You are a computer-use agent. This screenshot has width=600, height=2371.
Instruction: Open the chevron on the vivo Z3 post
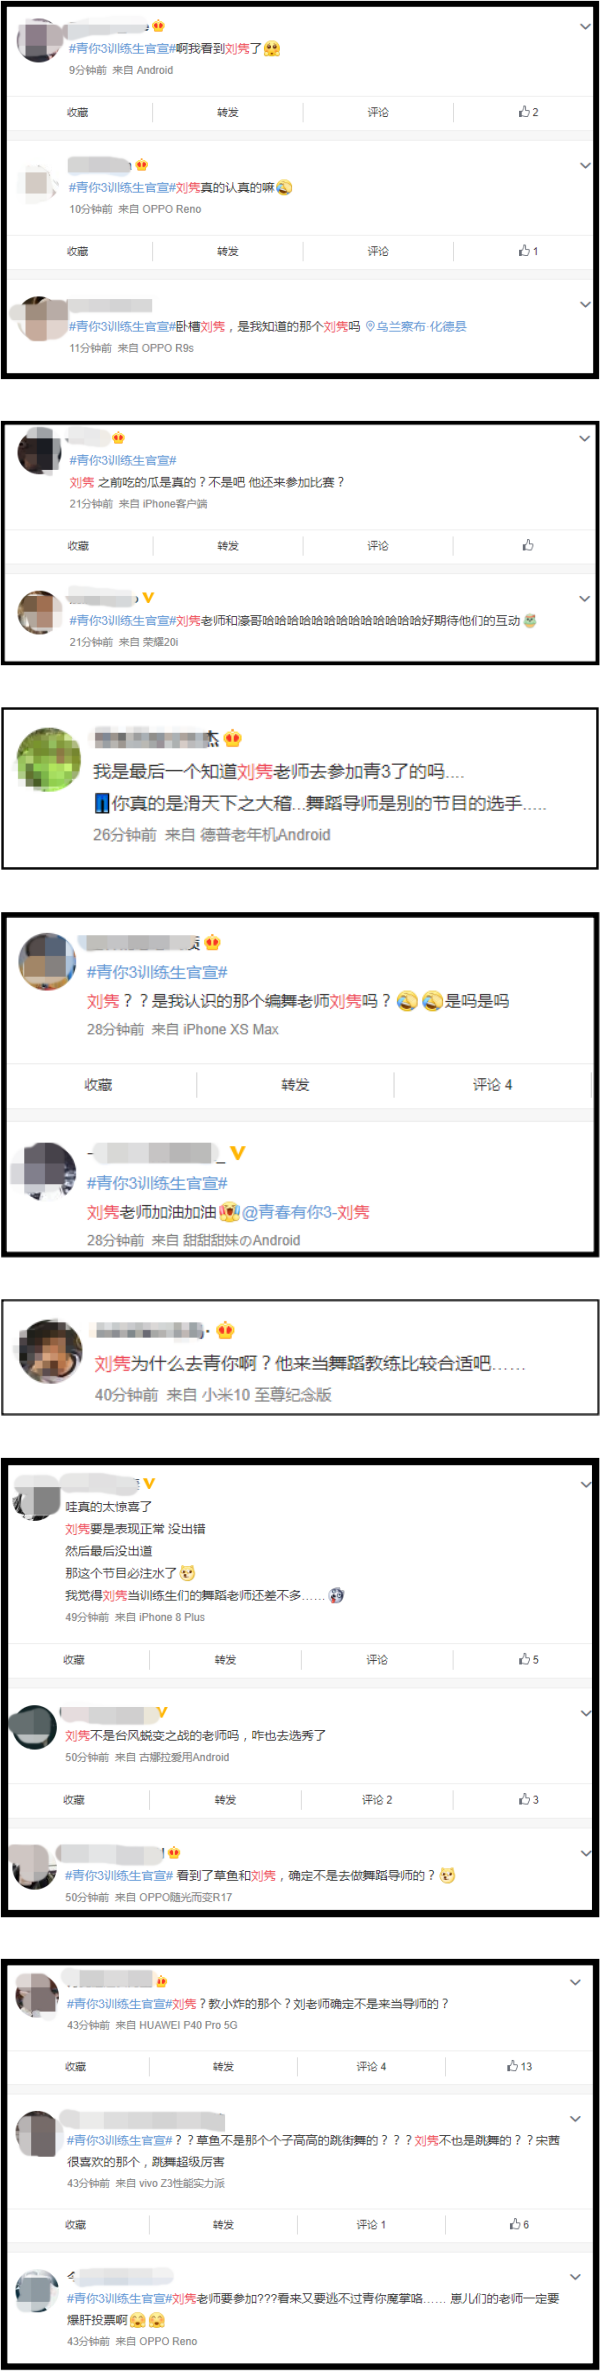575,2119
